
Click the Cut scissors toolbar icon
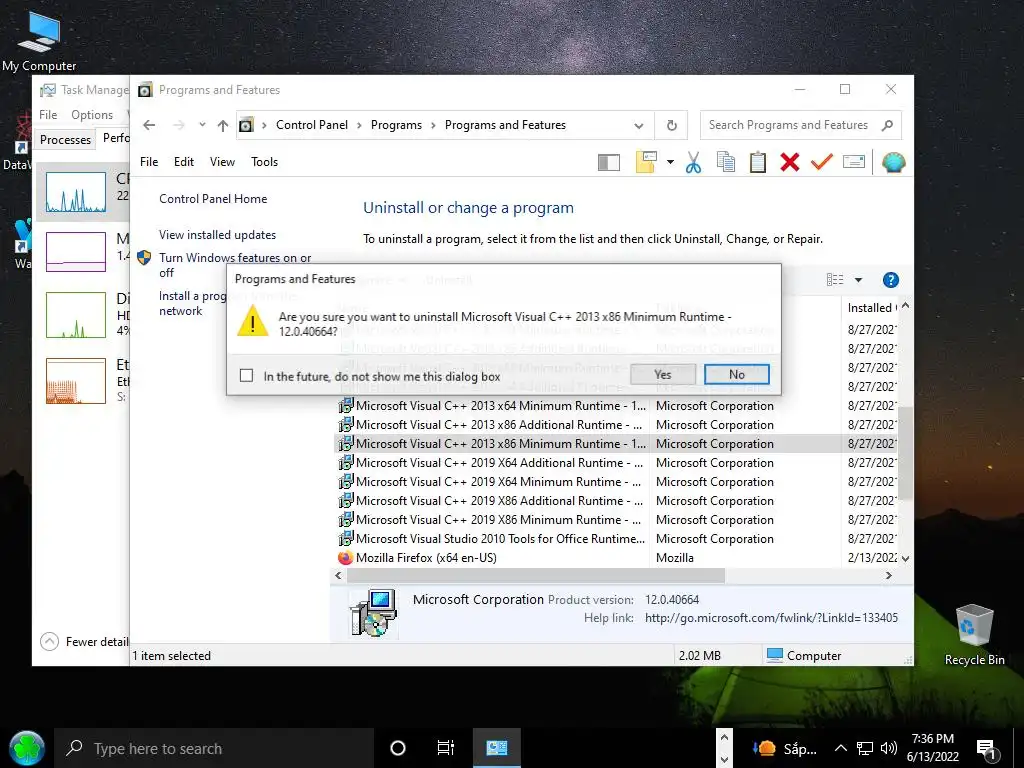pyautogui.click(x=694, y=163)
